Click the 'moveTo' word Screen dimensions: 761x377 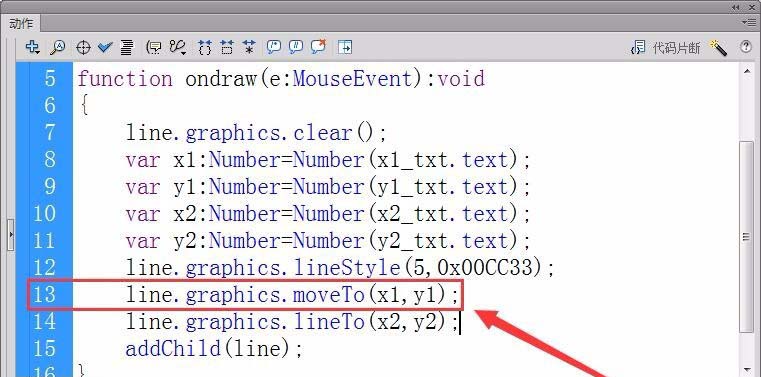coord(329,295)
